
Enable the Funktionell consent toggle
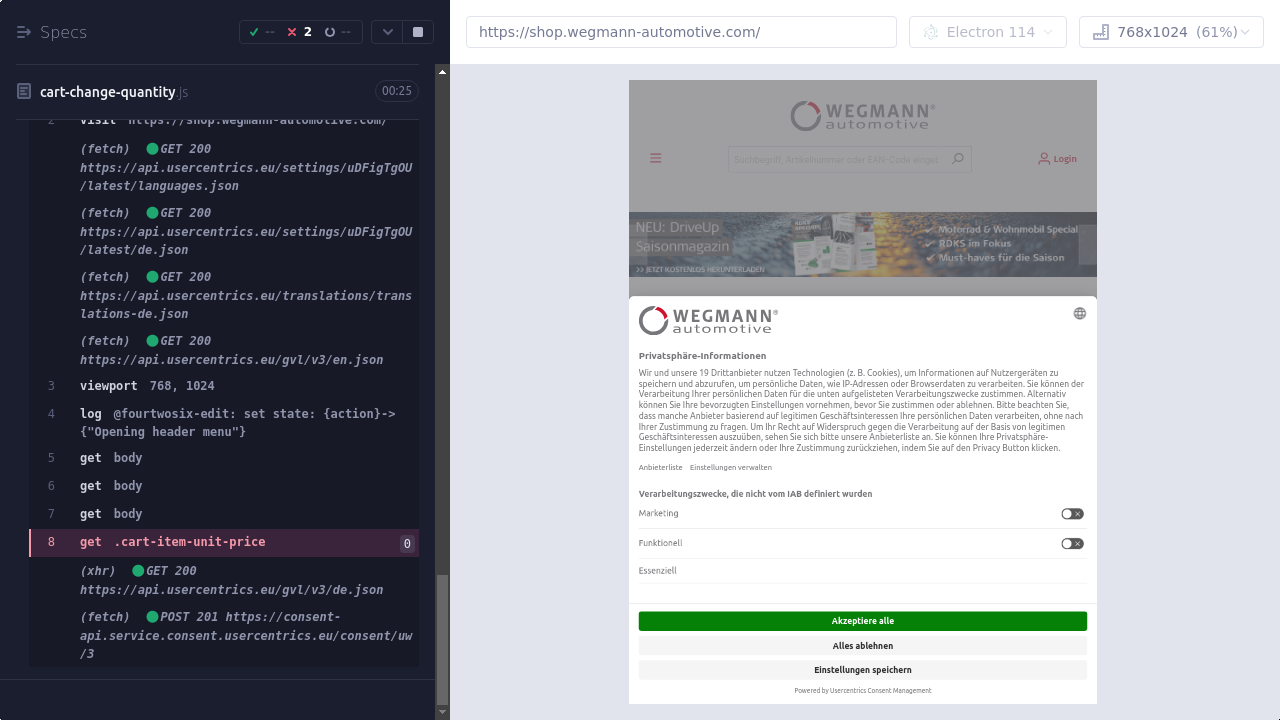pyautogui.click(x=1072, y=544)
